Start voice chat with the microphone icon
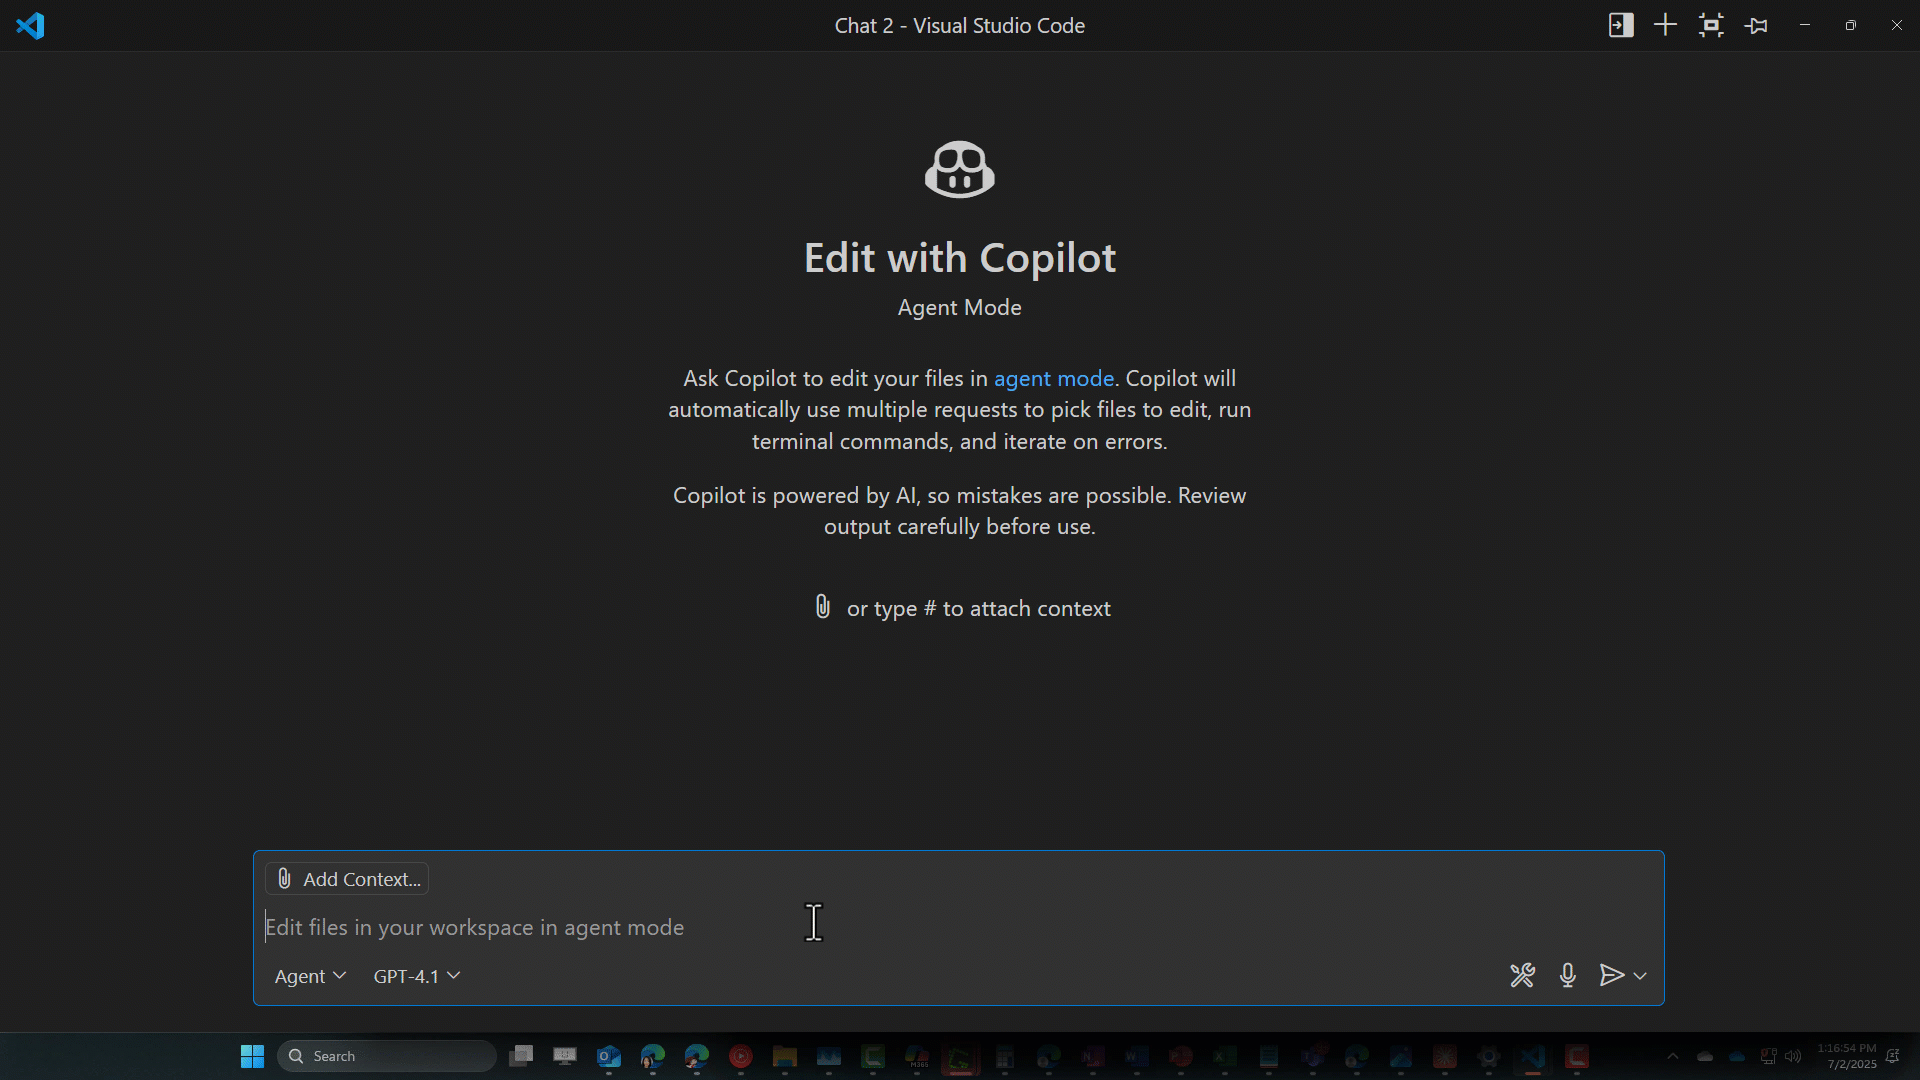 (1567, 975)
